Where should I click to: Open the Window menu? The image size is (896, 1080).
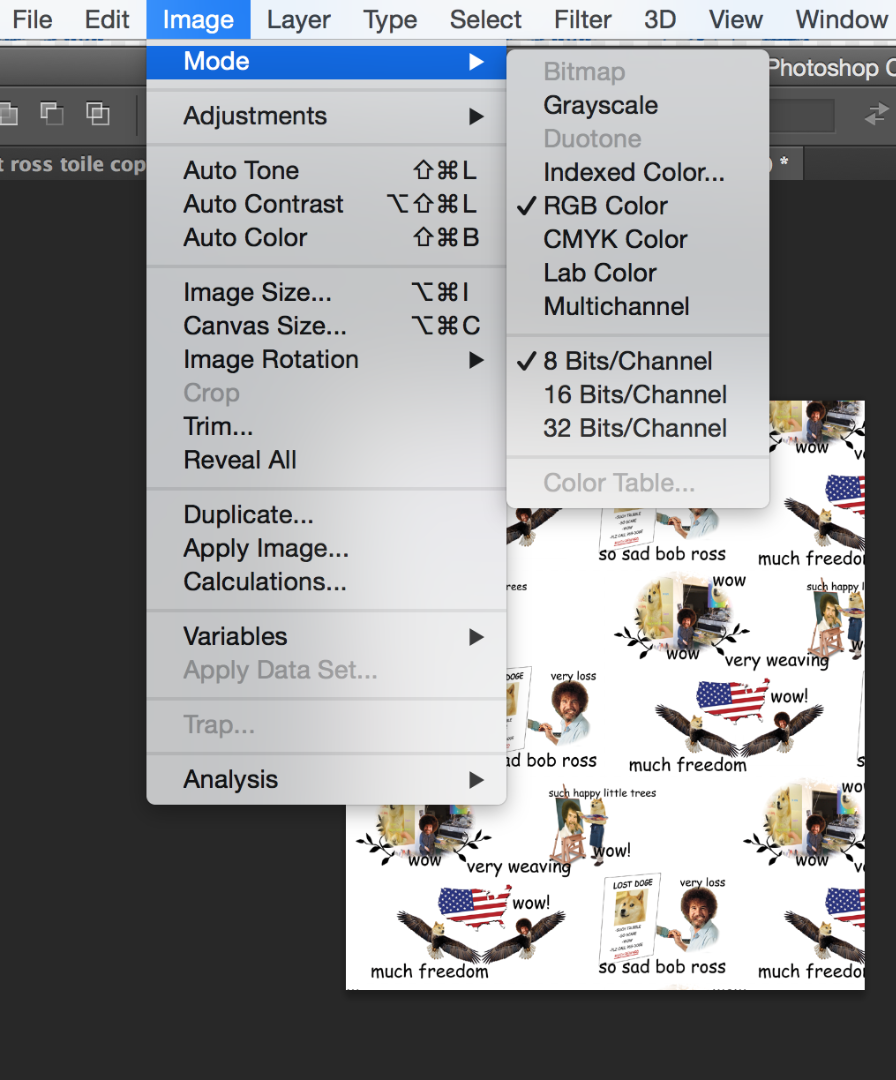pos(841,19)
